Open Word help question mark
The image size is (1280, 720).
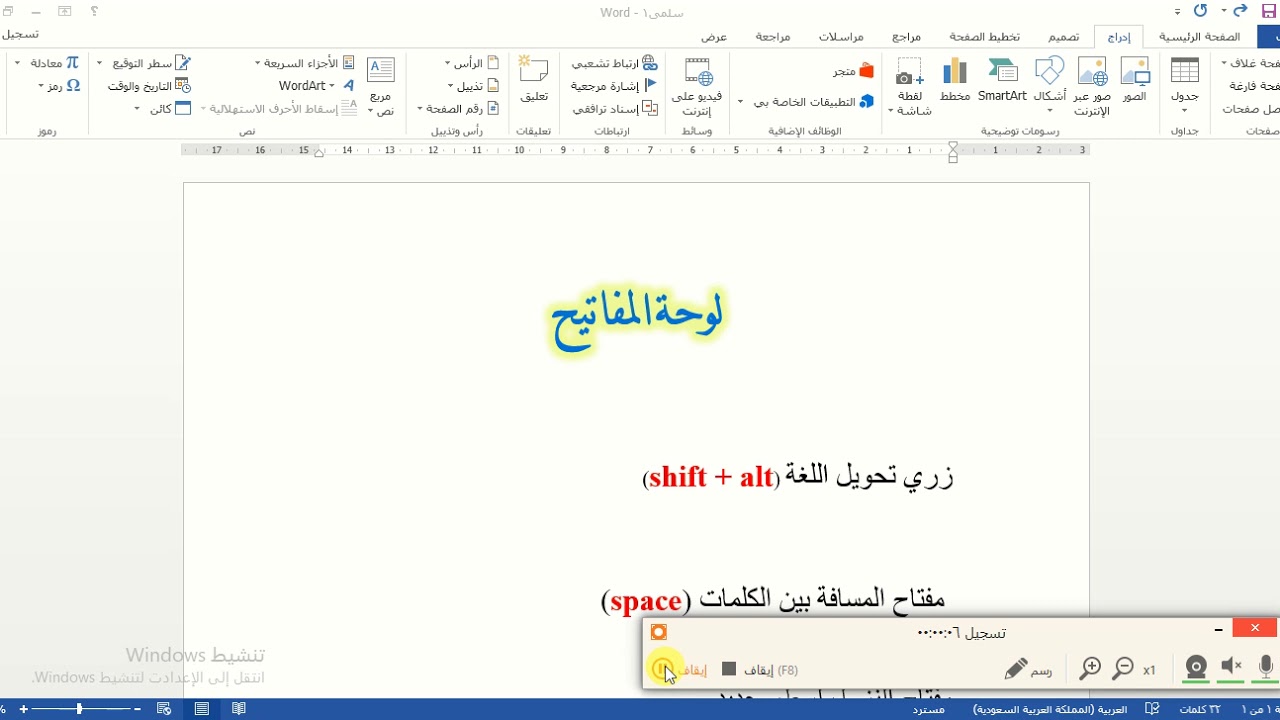(x=94, y=12)
